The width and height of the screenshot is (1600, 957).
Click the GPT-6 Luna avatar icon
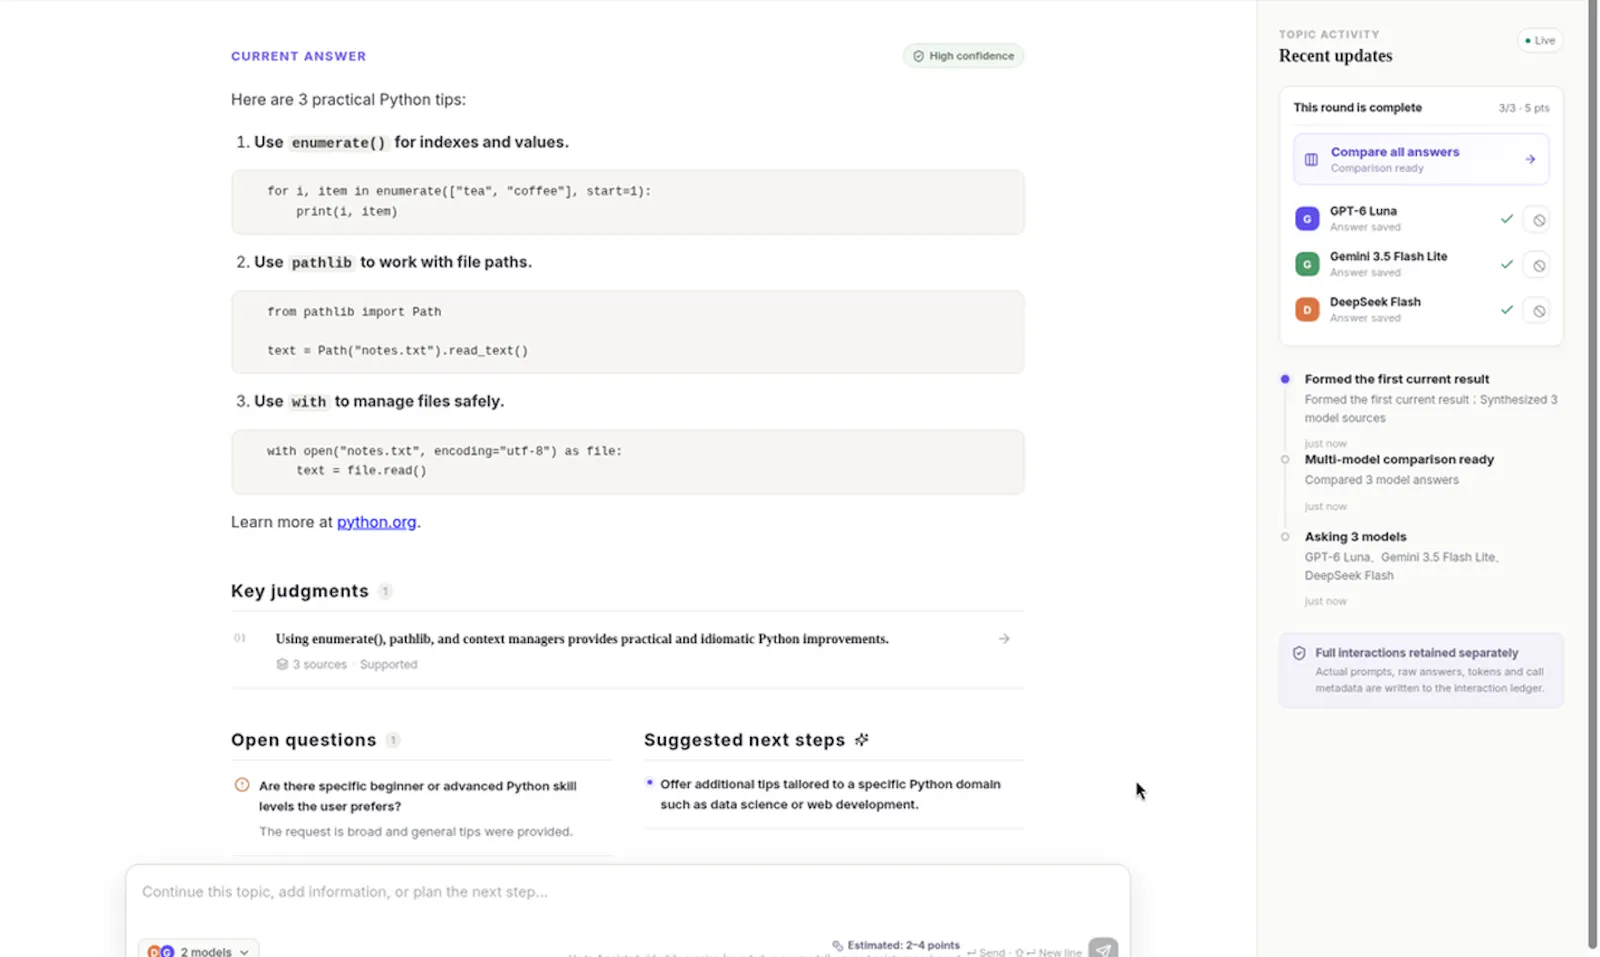[x=1307, y=219]
